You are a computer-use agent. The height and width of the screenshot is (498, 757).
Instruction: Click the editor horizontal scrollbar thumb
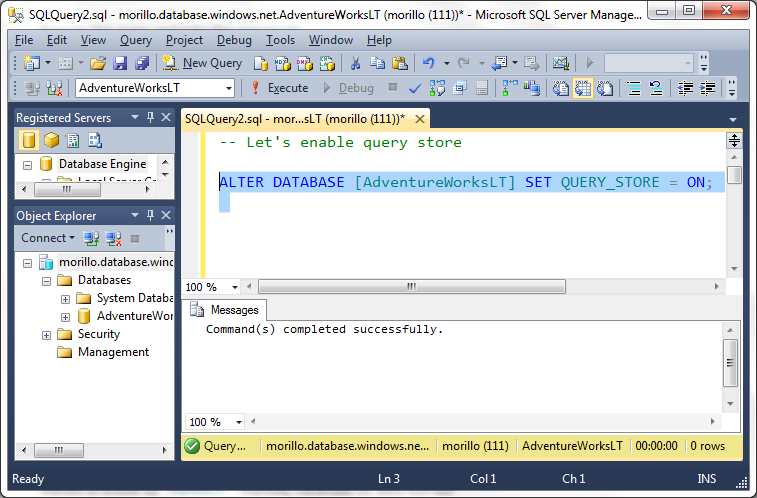pos(412,287)
